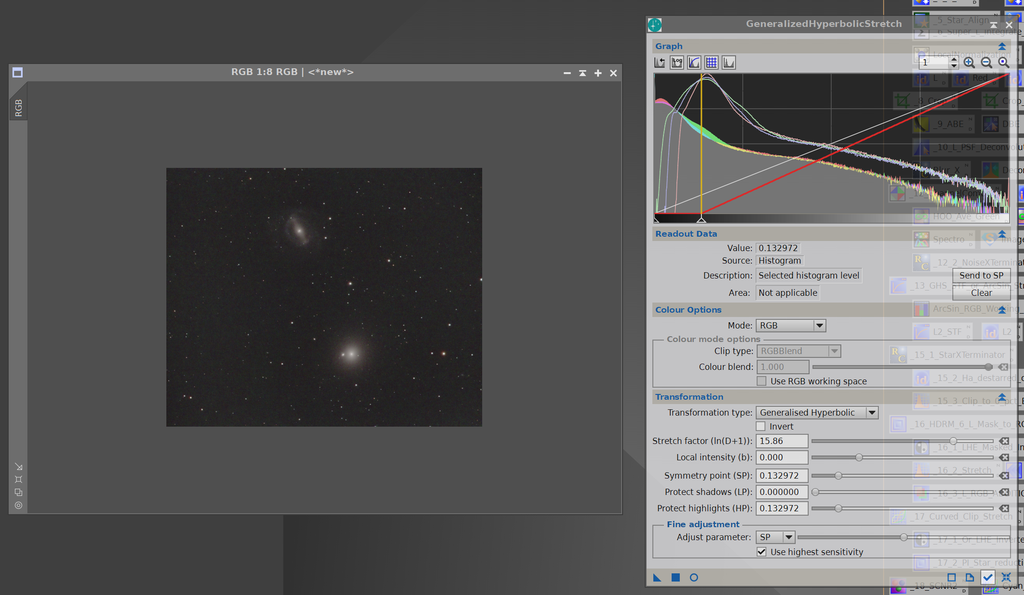Click the target circle icon in the image window sidebar

(18, 505)
